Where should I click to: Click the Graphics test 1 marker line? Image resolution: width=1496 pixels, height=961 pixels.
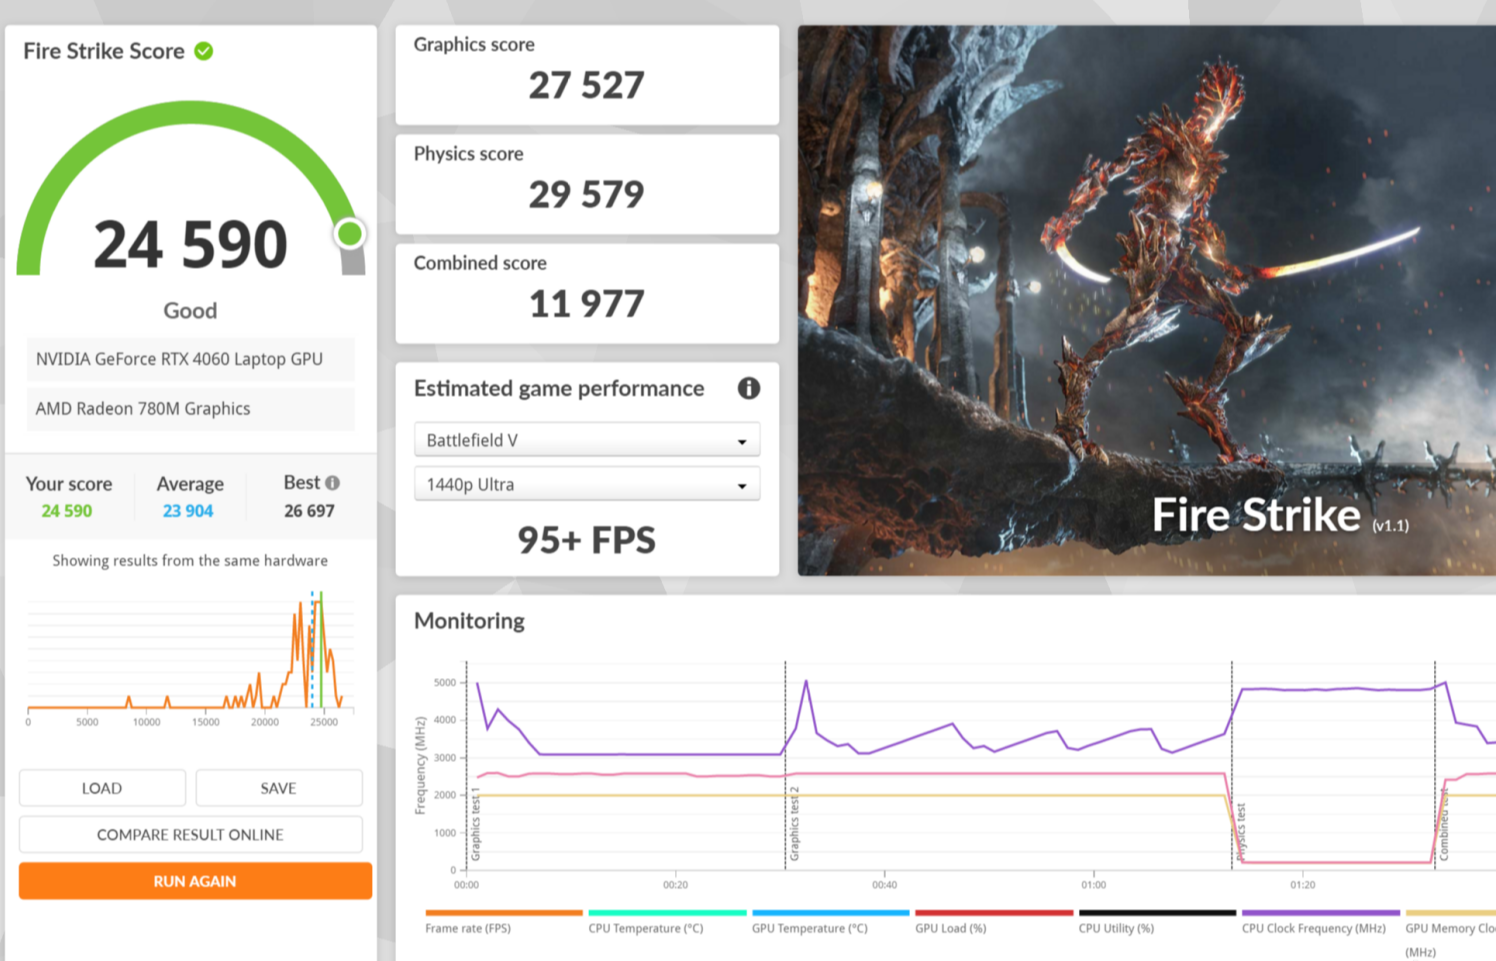(466, 765)
